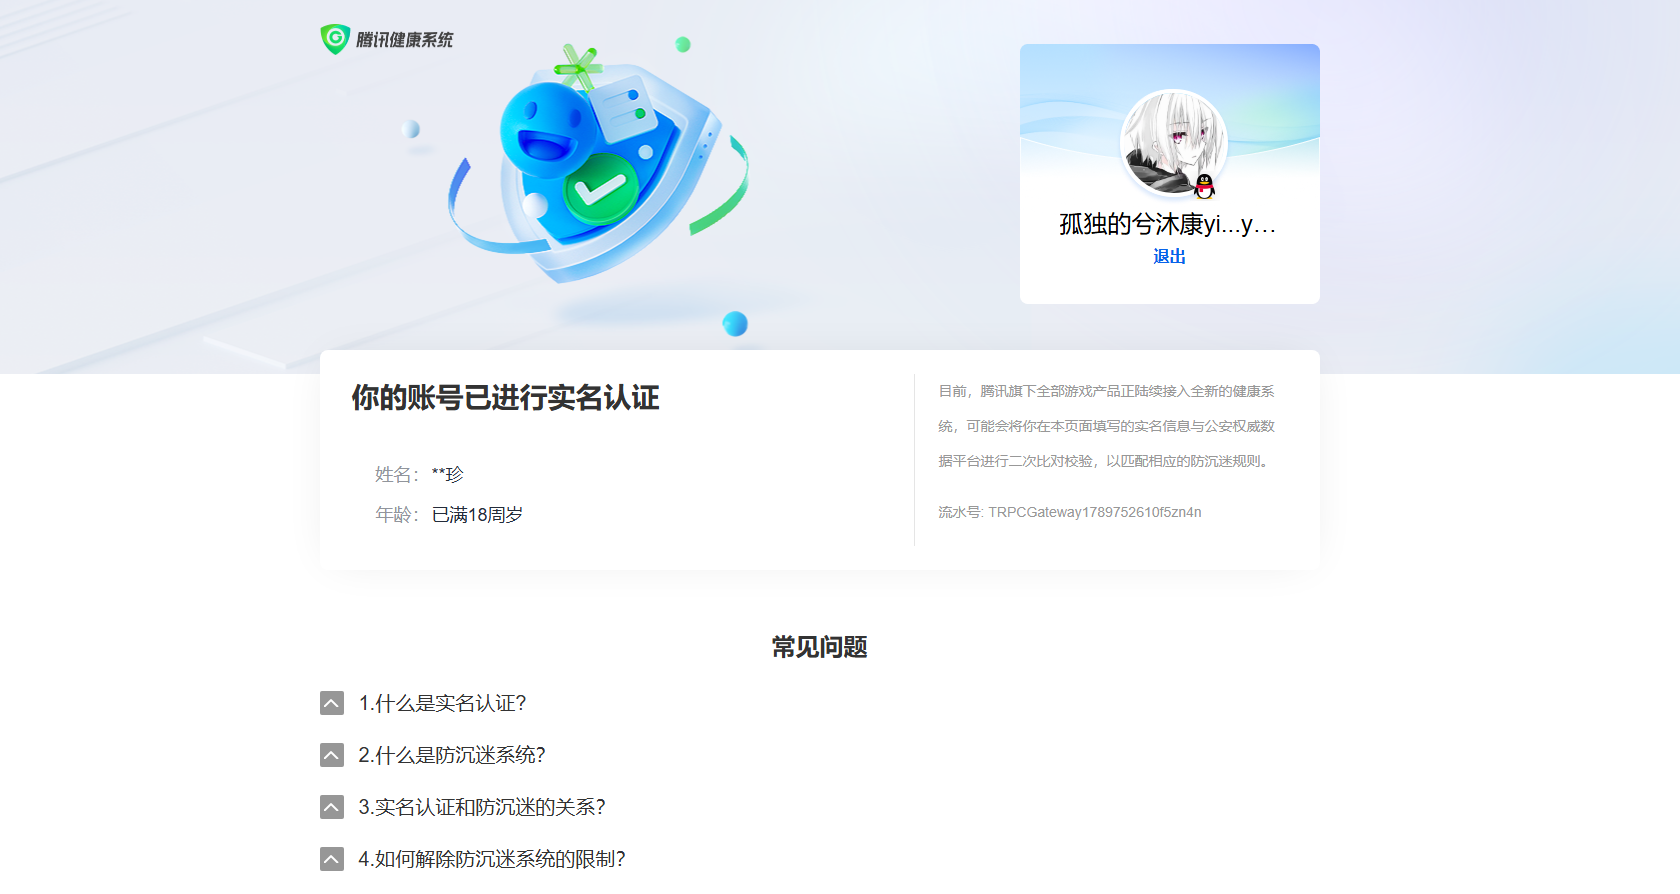The height and width of the screenshot is (894, 1680).
Task: Open FAQ item 2.什么是防沉迷系统?
Action: coord(452,755)
